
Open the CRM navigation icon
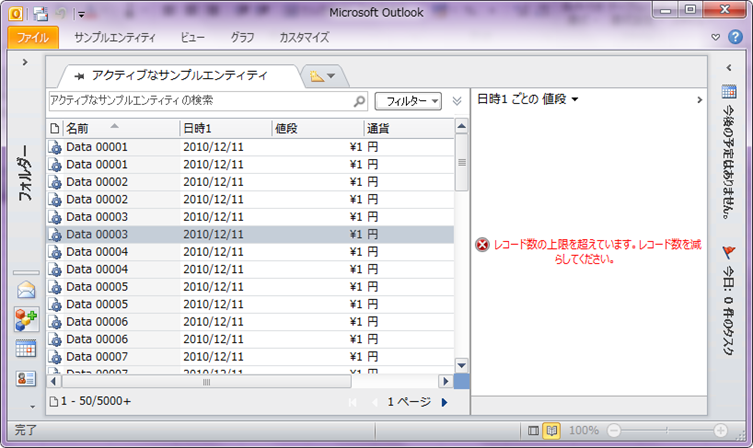pos(26,319)
